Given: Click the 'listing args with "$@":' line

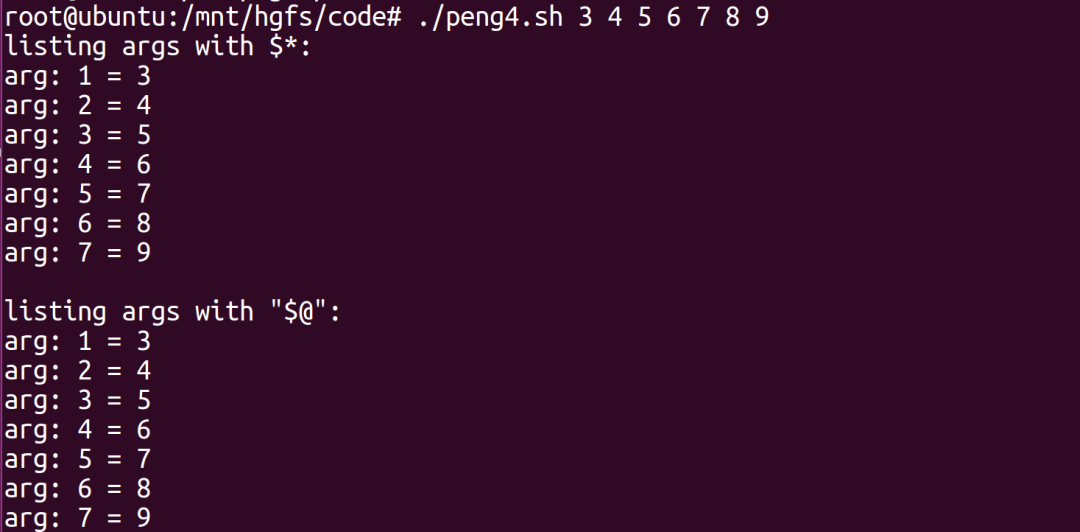Looking at the screenshot, I should tap(172, 312).
